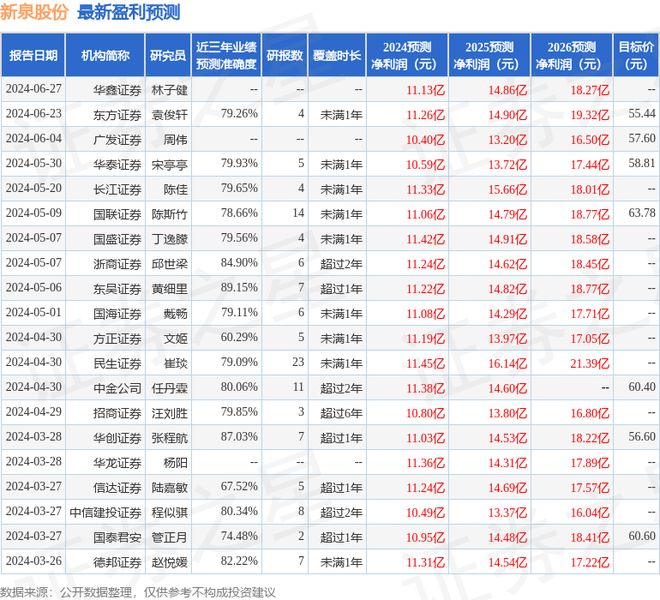Click target price 58.81

point(642,163)
